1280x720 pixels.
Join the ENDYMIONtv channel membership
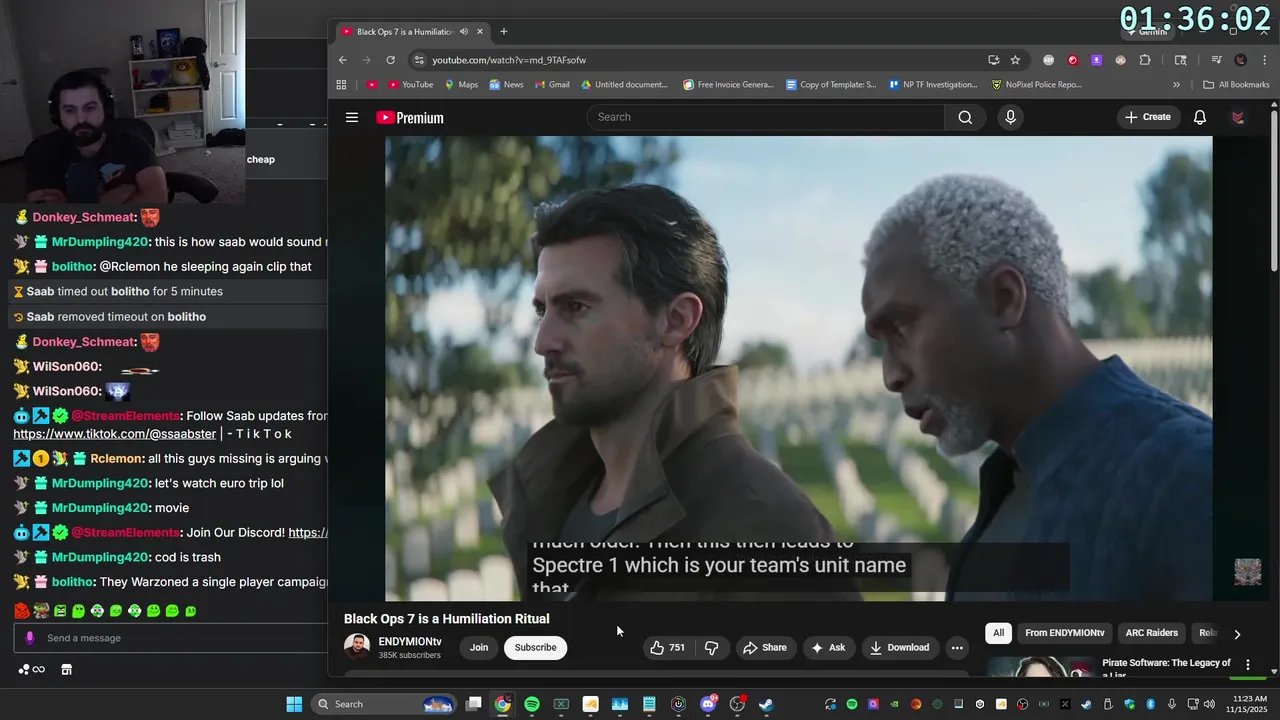479,647
